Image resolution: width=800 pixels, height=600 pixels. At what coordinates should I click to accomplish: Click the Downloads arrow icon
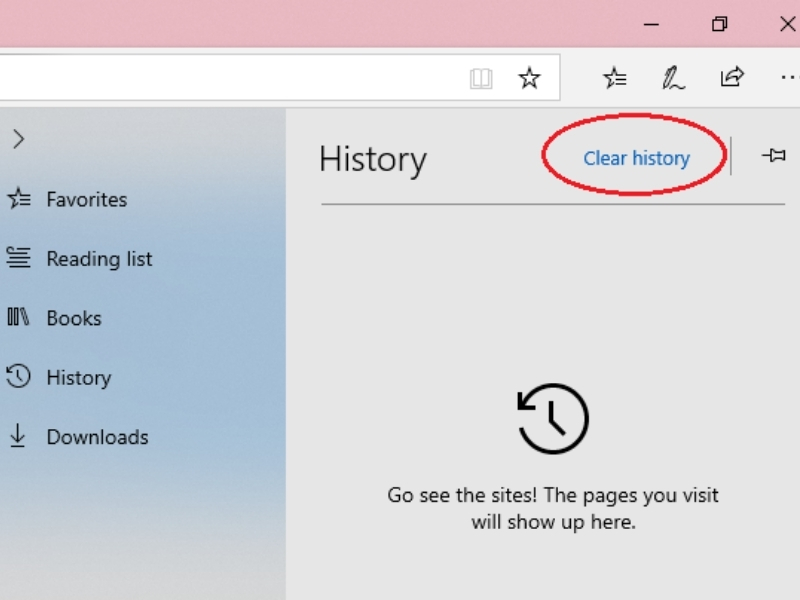pos(18,436)
